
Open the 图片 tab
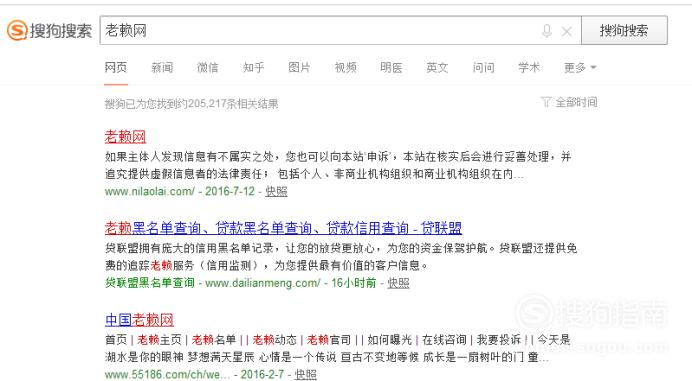(x=299, y=68)
